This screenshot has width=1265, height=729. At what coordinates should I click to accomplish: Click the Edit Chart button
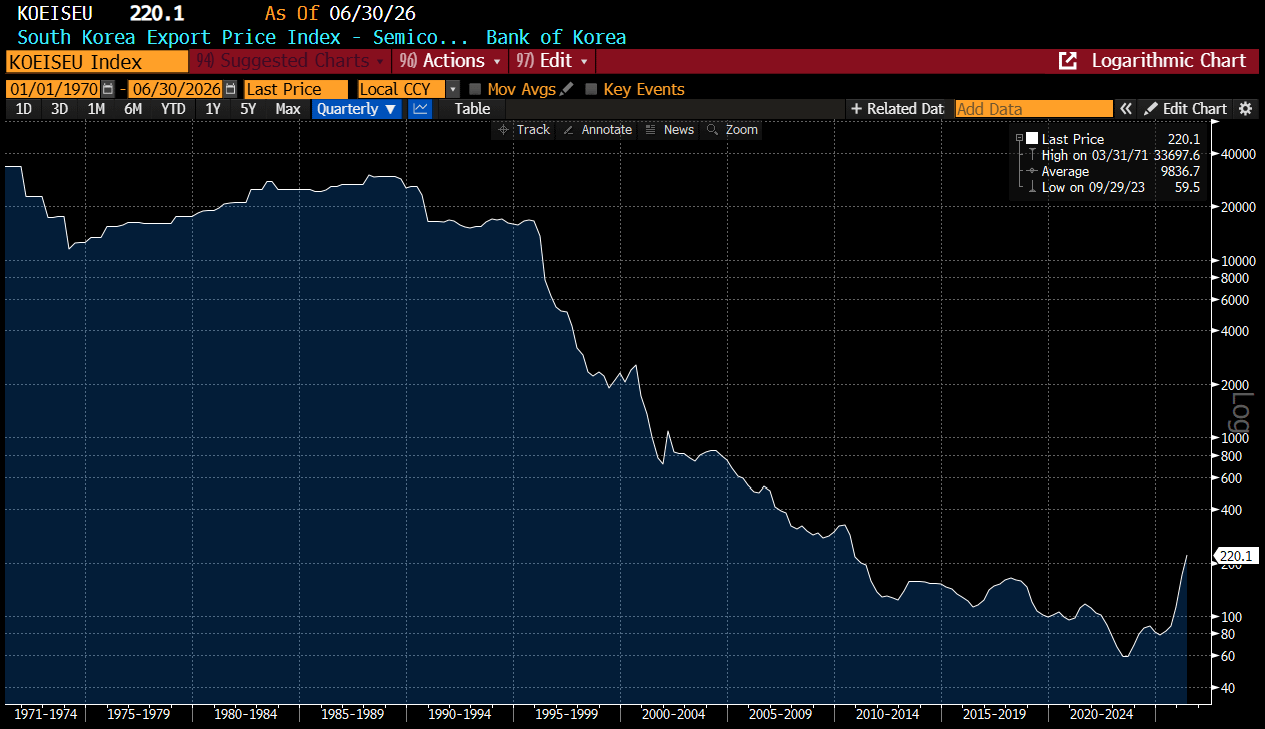click(1186, 108)
